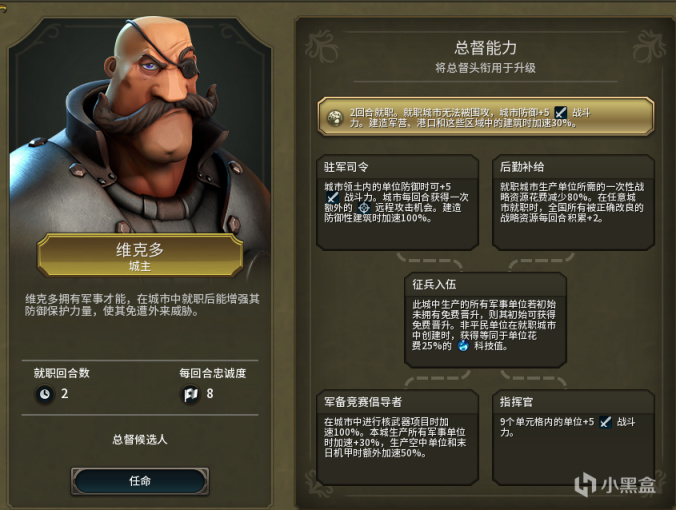The width and height of the screenshot is (676, 510).
Task: Click the sword icon in golden ability banner
Action: 560,113
